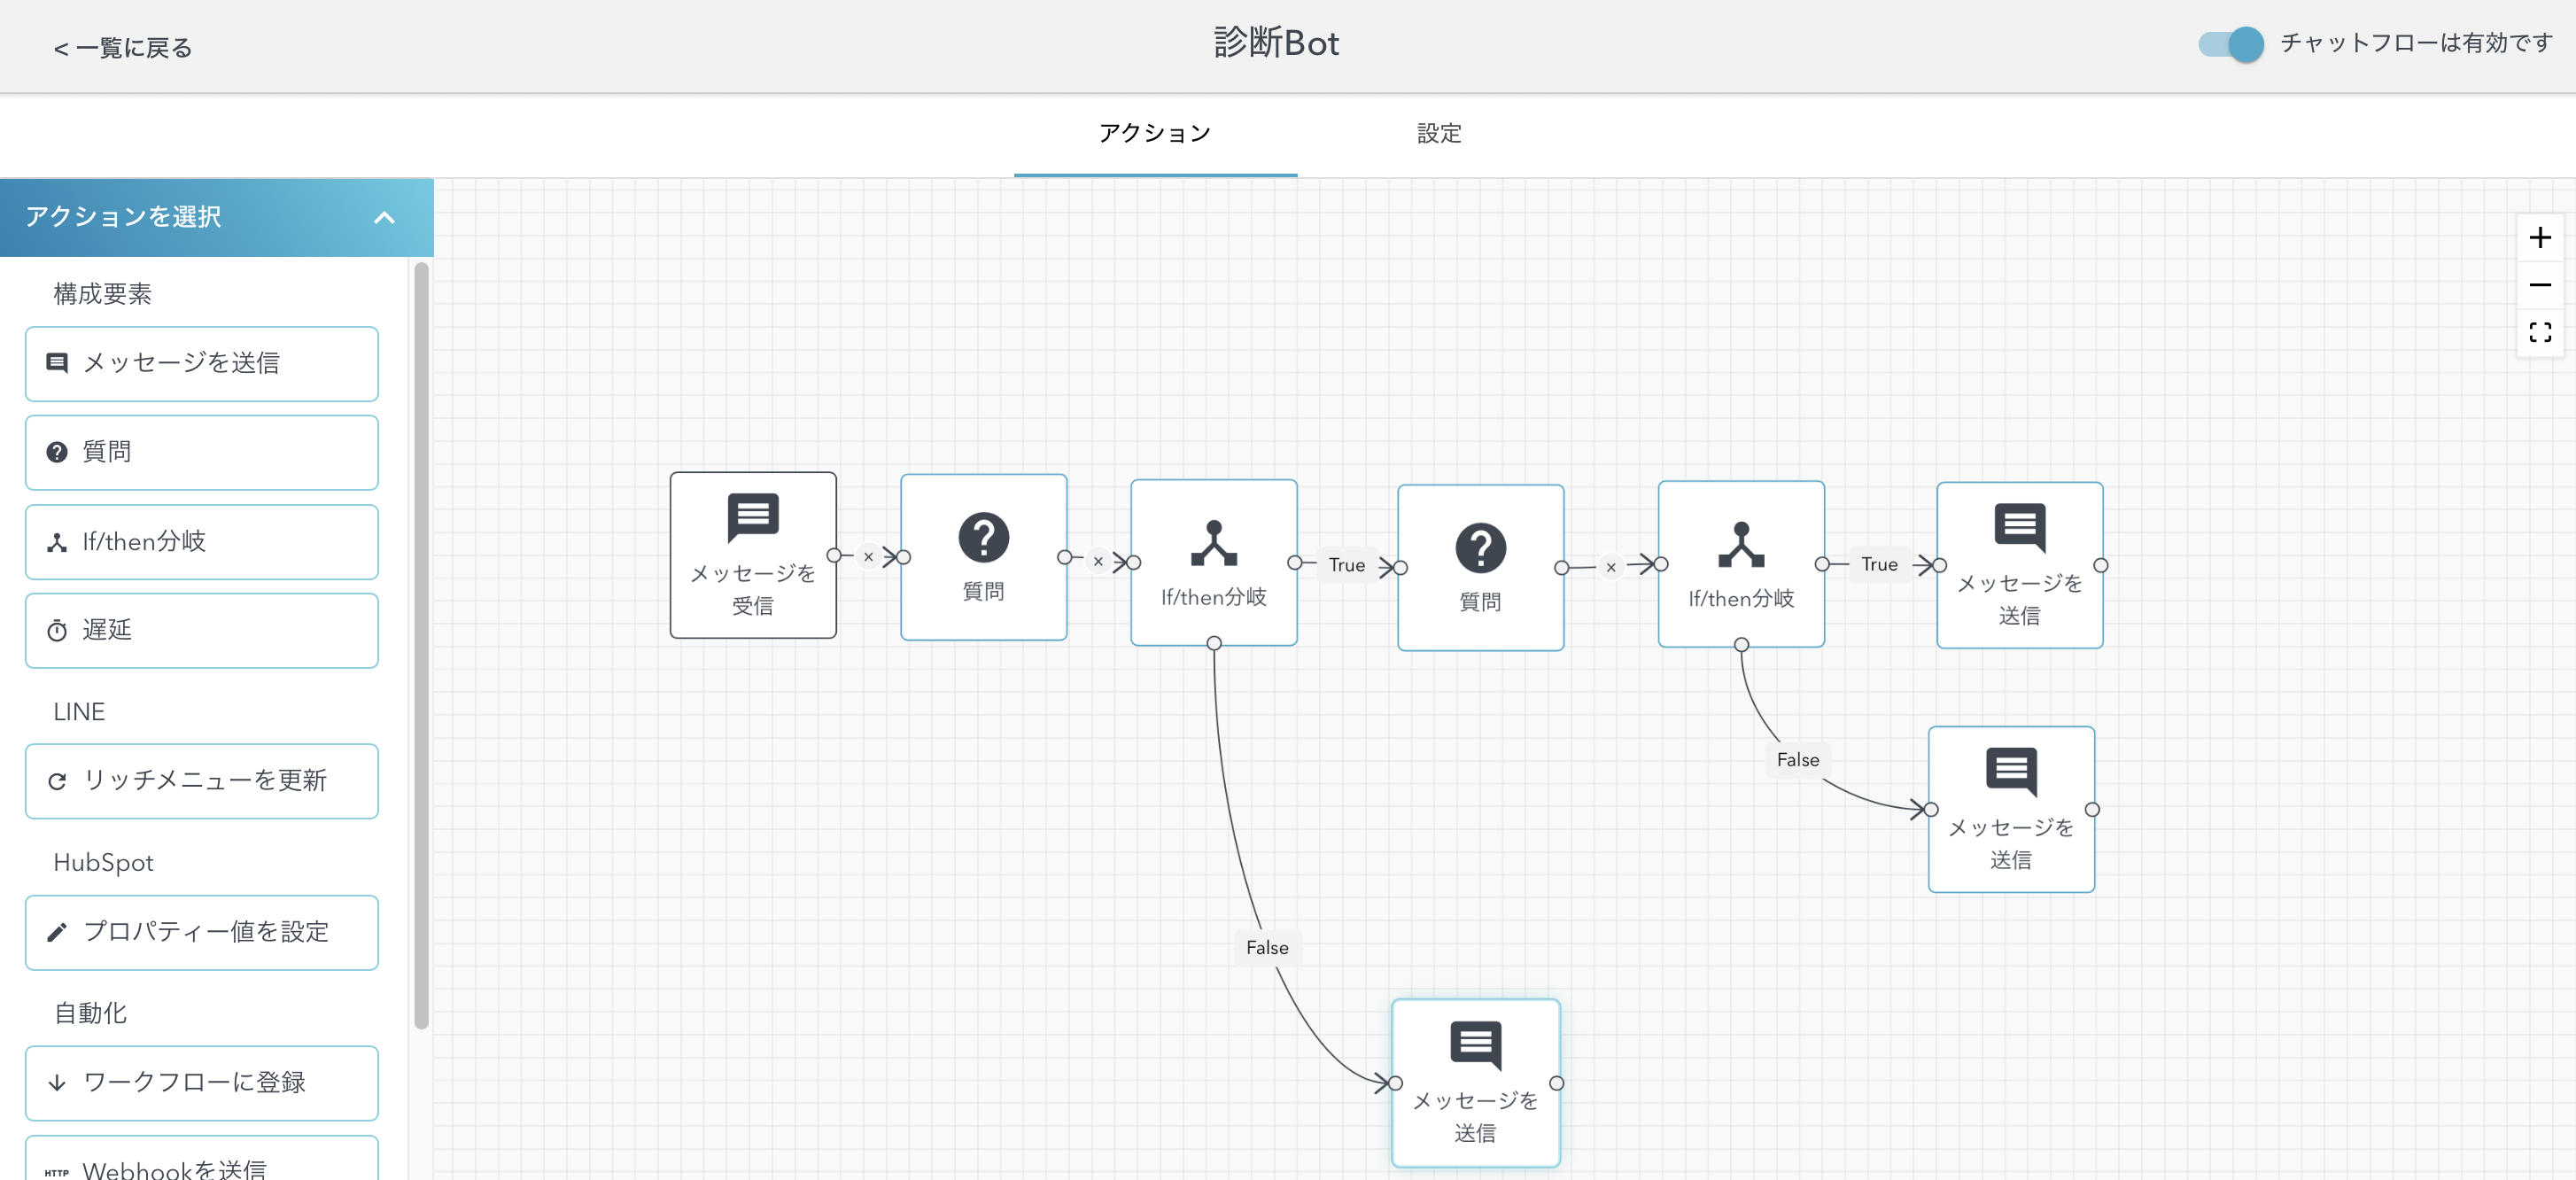Select the Webhookを送信 action
2576x1180 pixels.
[x=200, y=1165]
